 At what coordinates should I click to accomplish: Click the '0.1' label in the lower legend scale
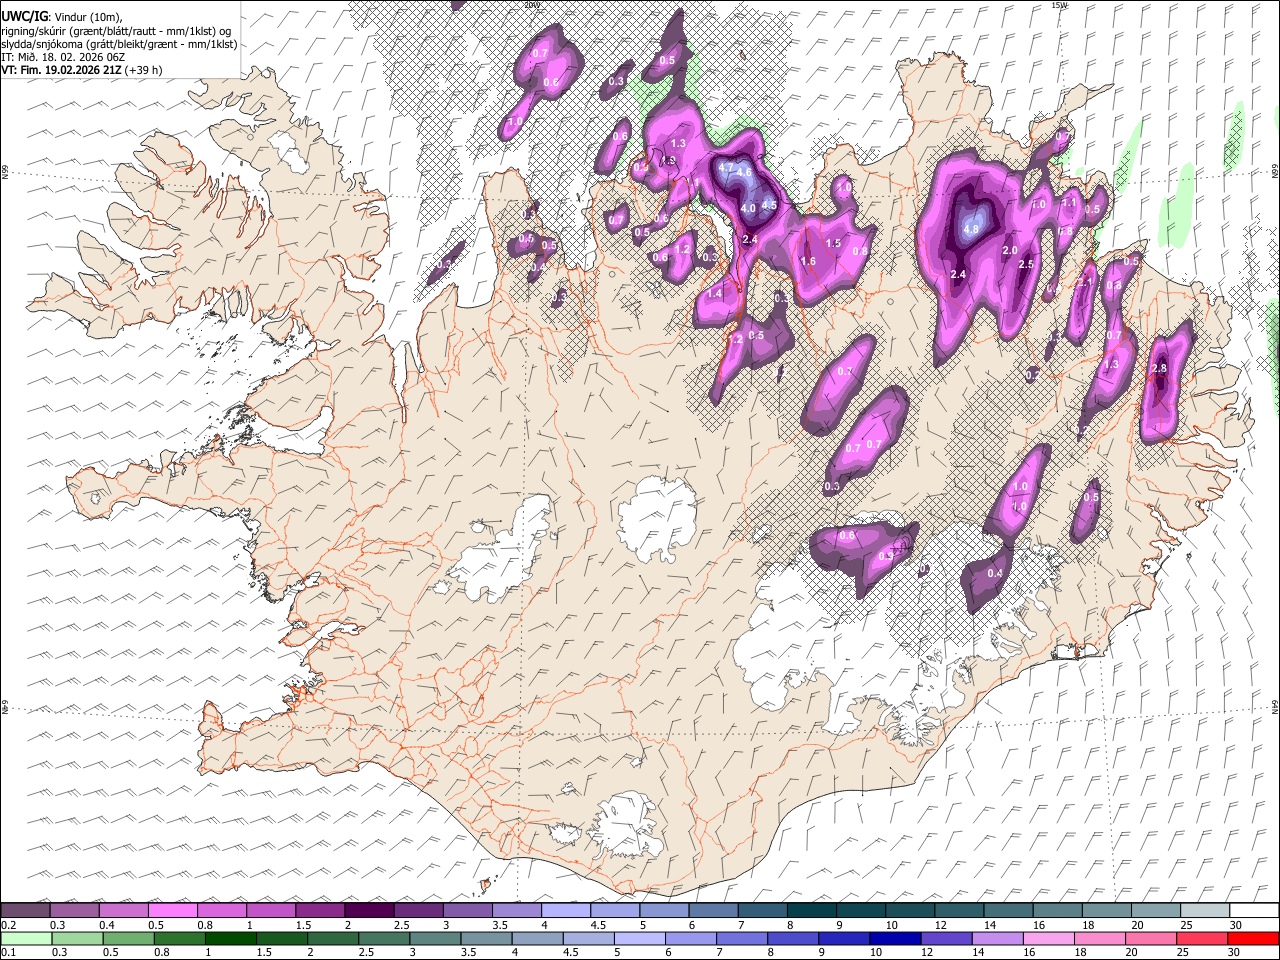[8, 953]
